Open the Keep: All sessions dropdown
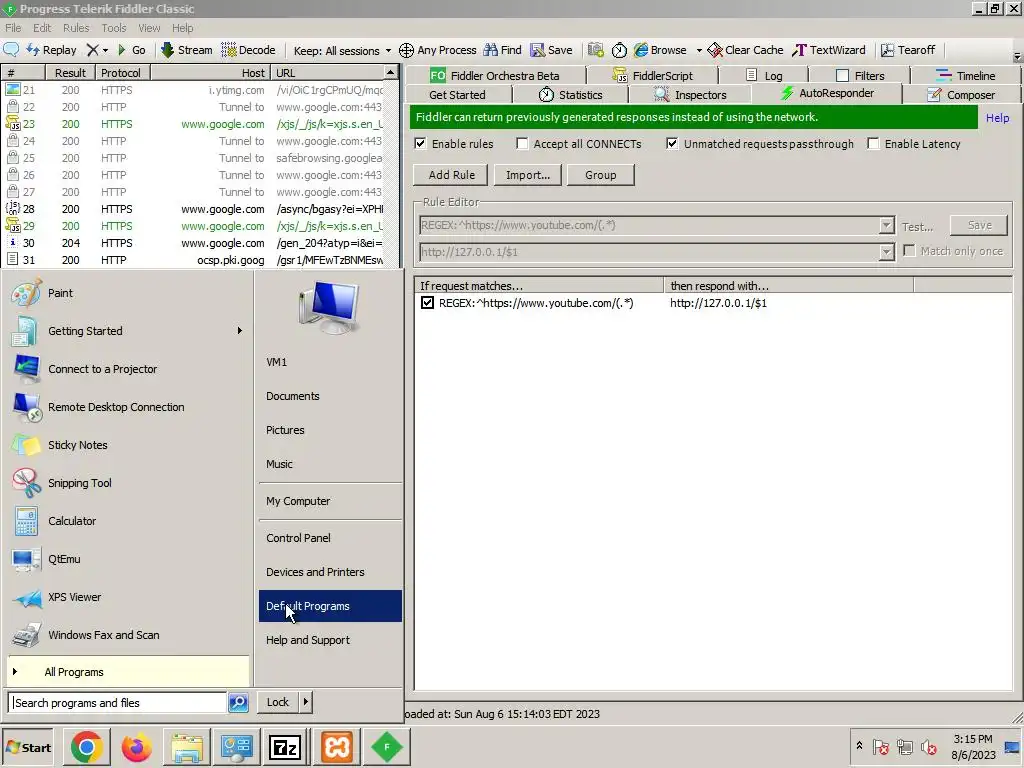This screenshot has height=768, width=1024. coord(342,50)
